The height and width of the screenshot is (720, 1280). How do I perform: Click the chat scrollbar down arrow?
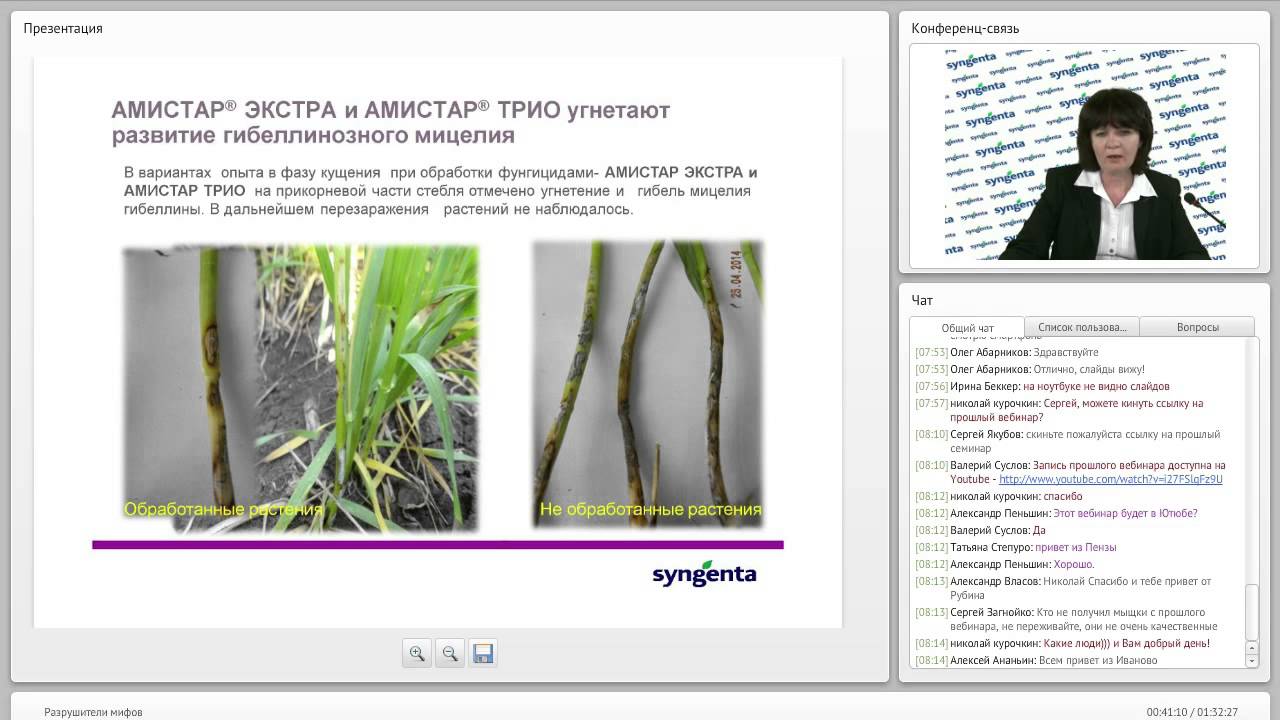1252,661
